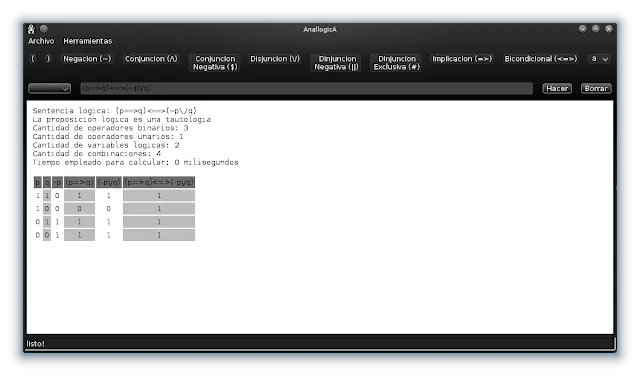Click 'La proposicion logica es una tautologia' line
The height and width of the screenshot is (376, 640).
pos(122,119)
